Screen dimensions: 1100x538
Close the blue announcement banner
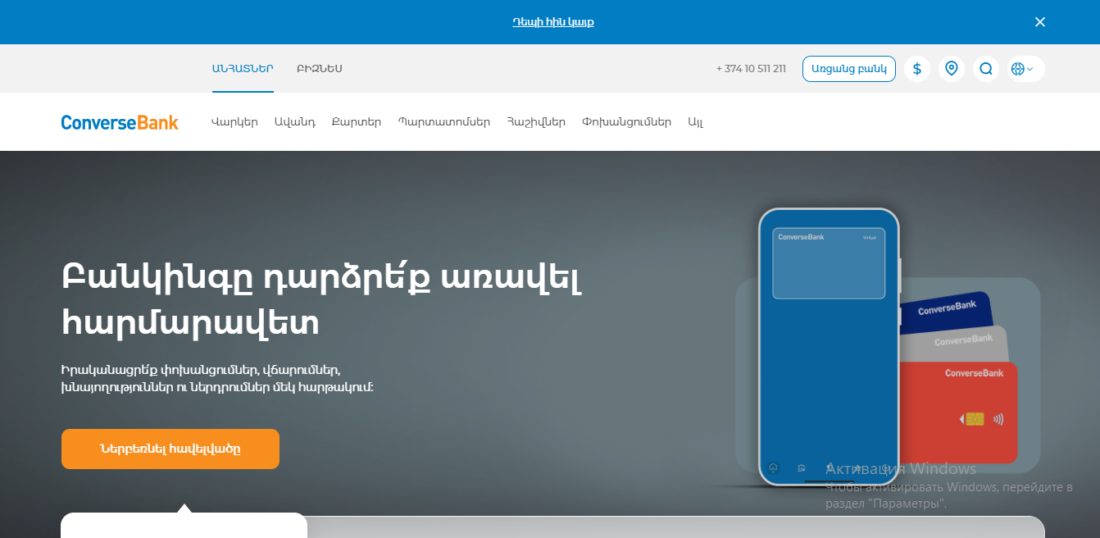point(1040,22)
